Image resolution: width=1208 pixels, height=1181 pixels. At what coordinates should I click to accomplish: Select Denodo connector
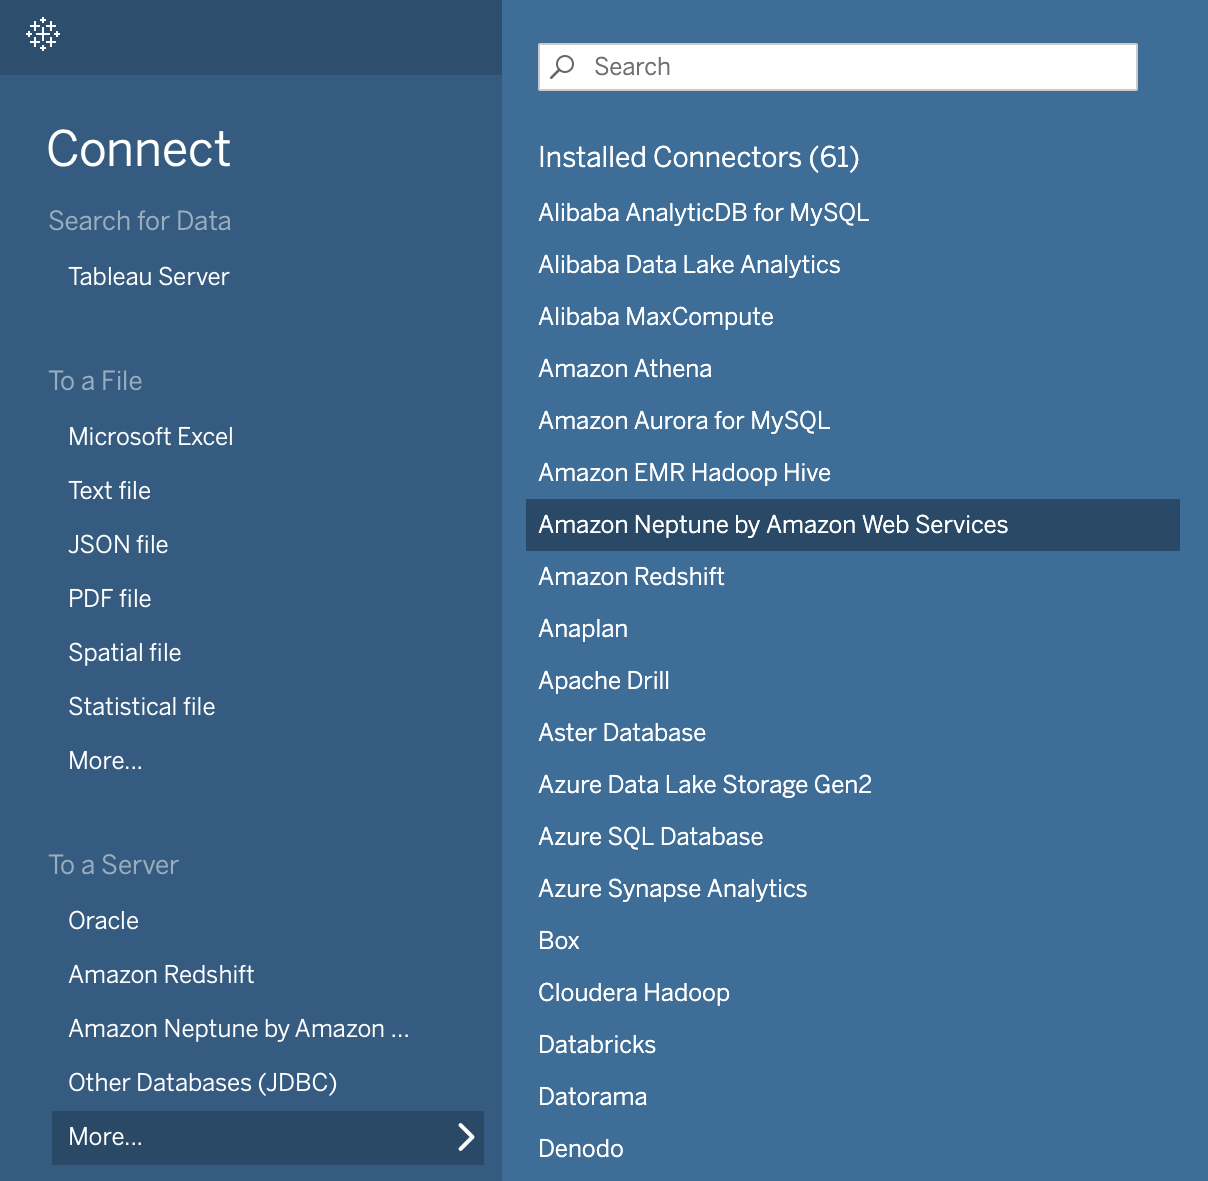point(581,1149)
